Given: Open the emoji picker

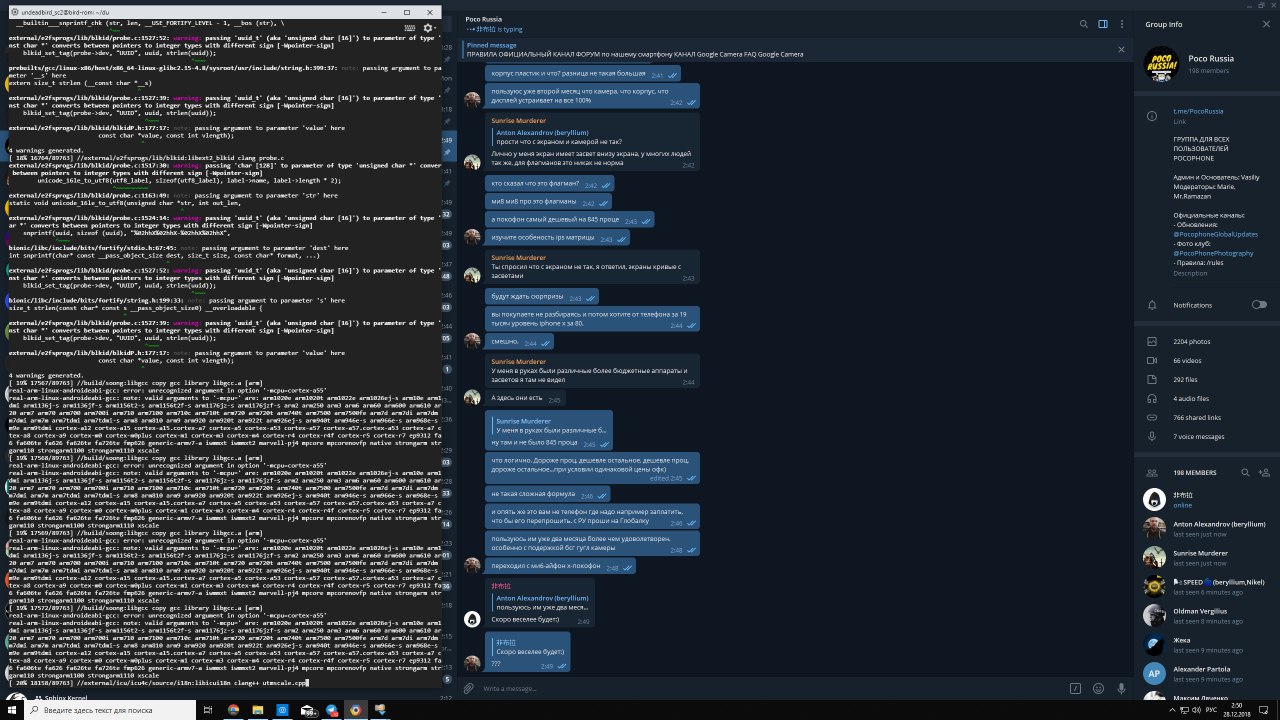Looking at the screenshot, I should (x=1098, y=688).
